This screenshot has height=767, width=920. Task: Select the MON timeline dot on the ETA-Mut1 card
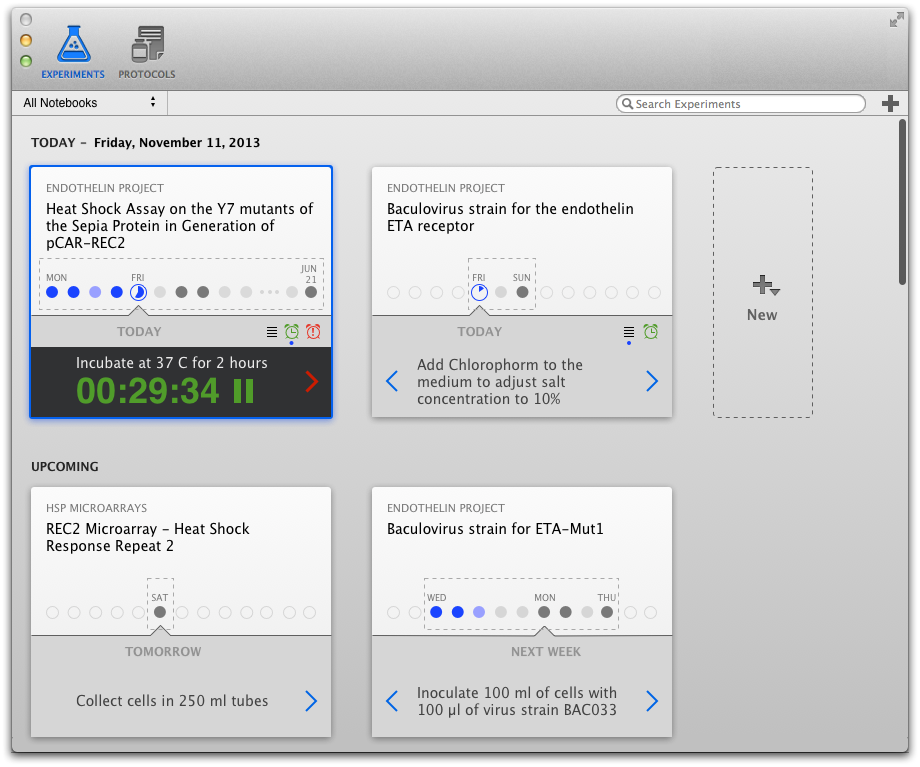coord(544,612)
